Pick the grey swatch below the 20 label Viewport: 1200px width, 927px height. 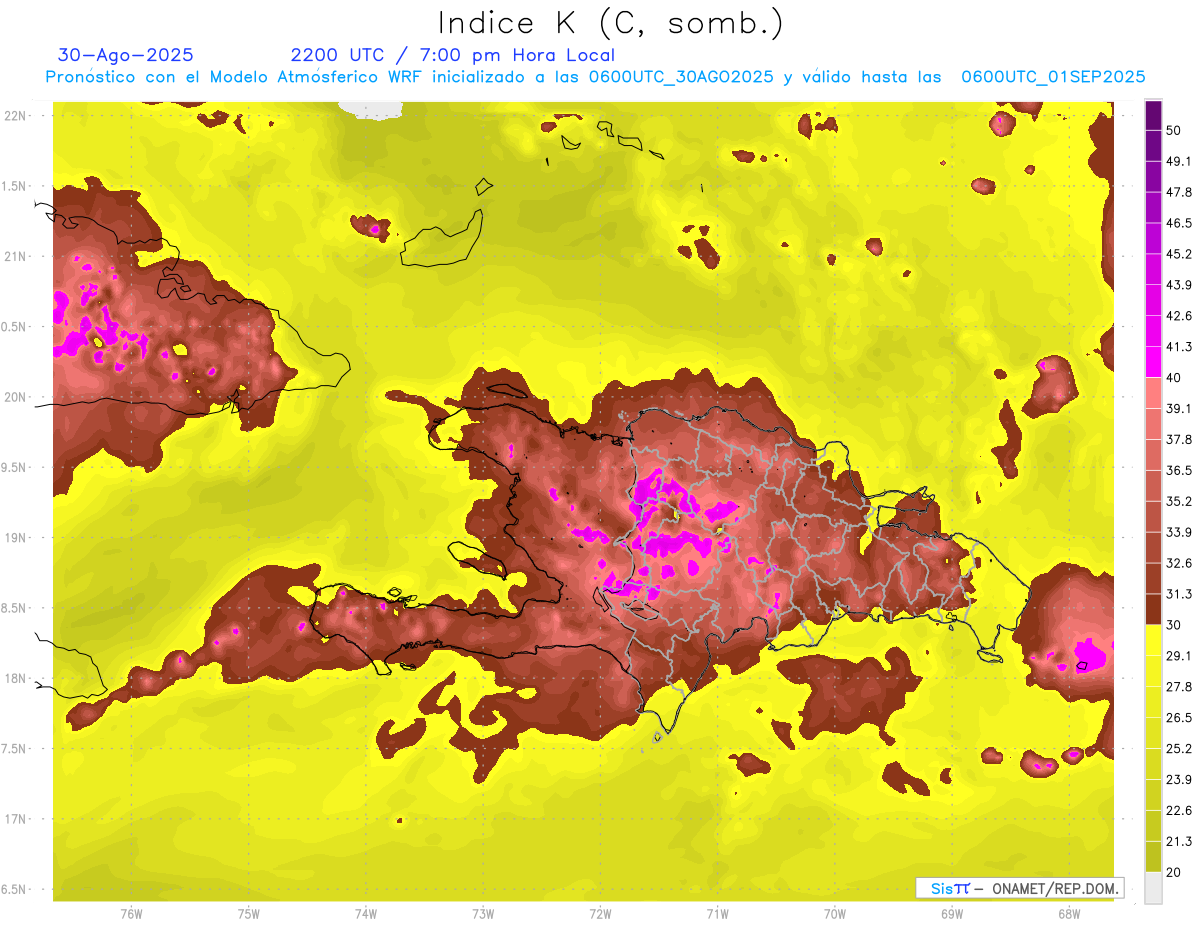pos(1153,888)
